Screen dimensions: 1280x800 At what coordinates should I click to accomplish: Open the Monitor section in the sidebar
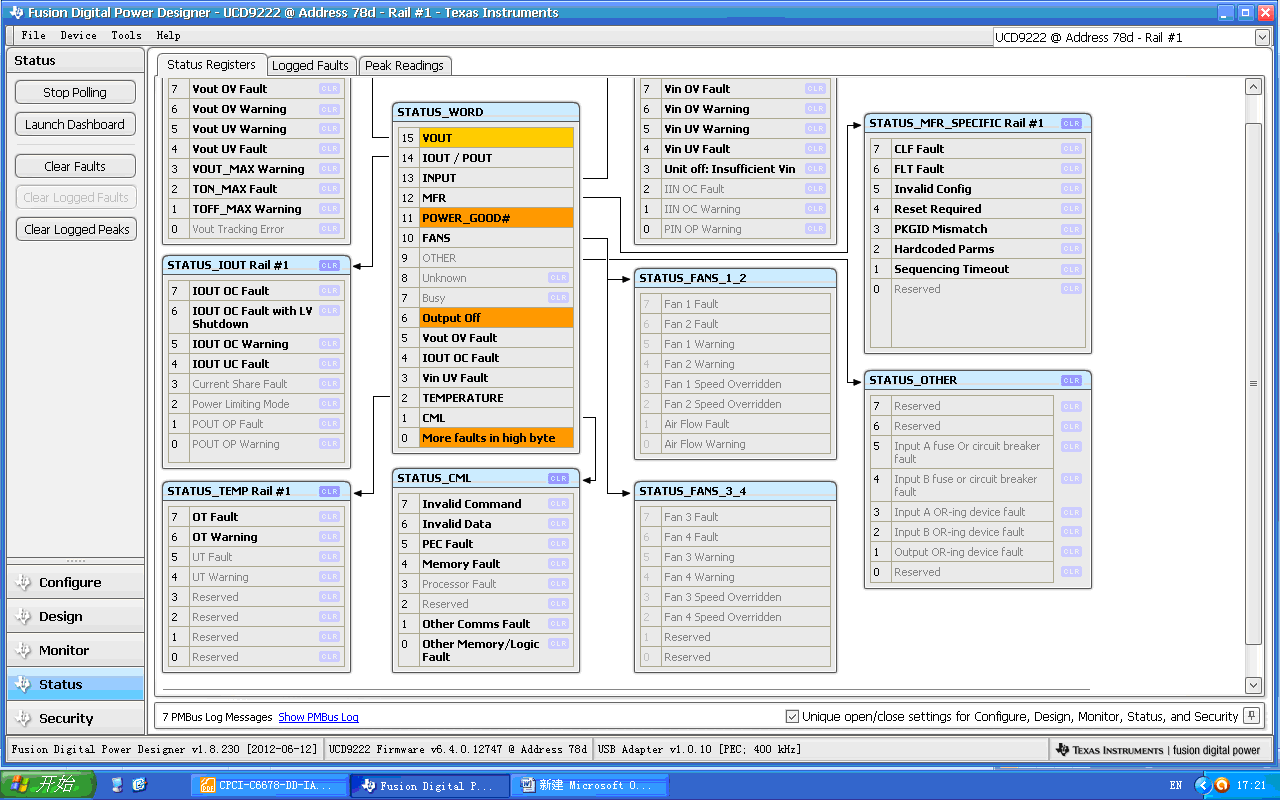click(x=75, y=650)
